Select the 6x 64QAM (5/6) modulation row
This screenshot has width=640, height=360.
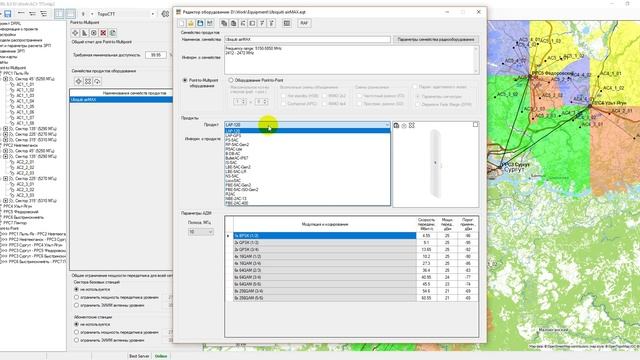(x=324, y=284)
